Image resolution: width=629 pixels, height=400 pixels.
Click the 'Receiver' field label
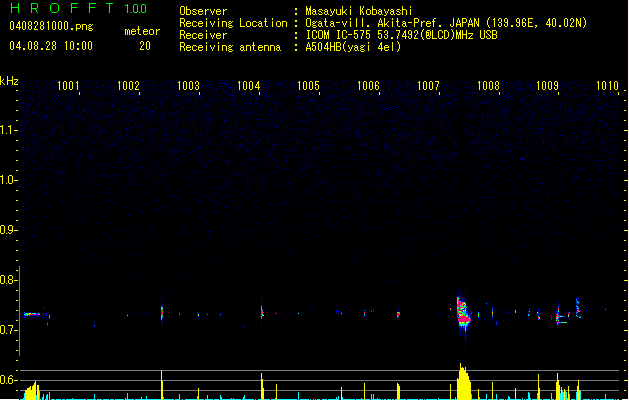click(x=203, y=35)
